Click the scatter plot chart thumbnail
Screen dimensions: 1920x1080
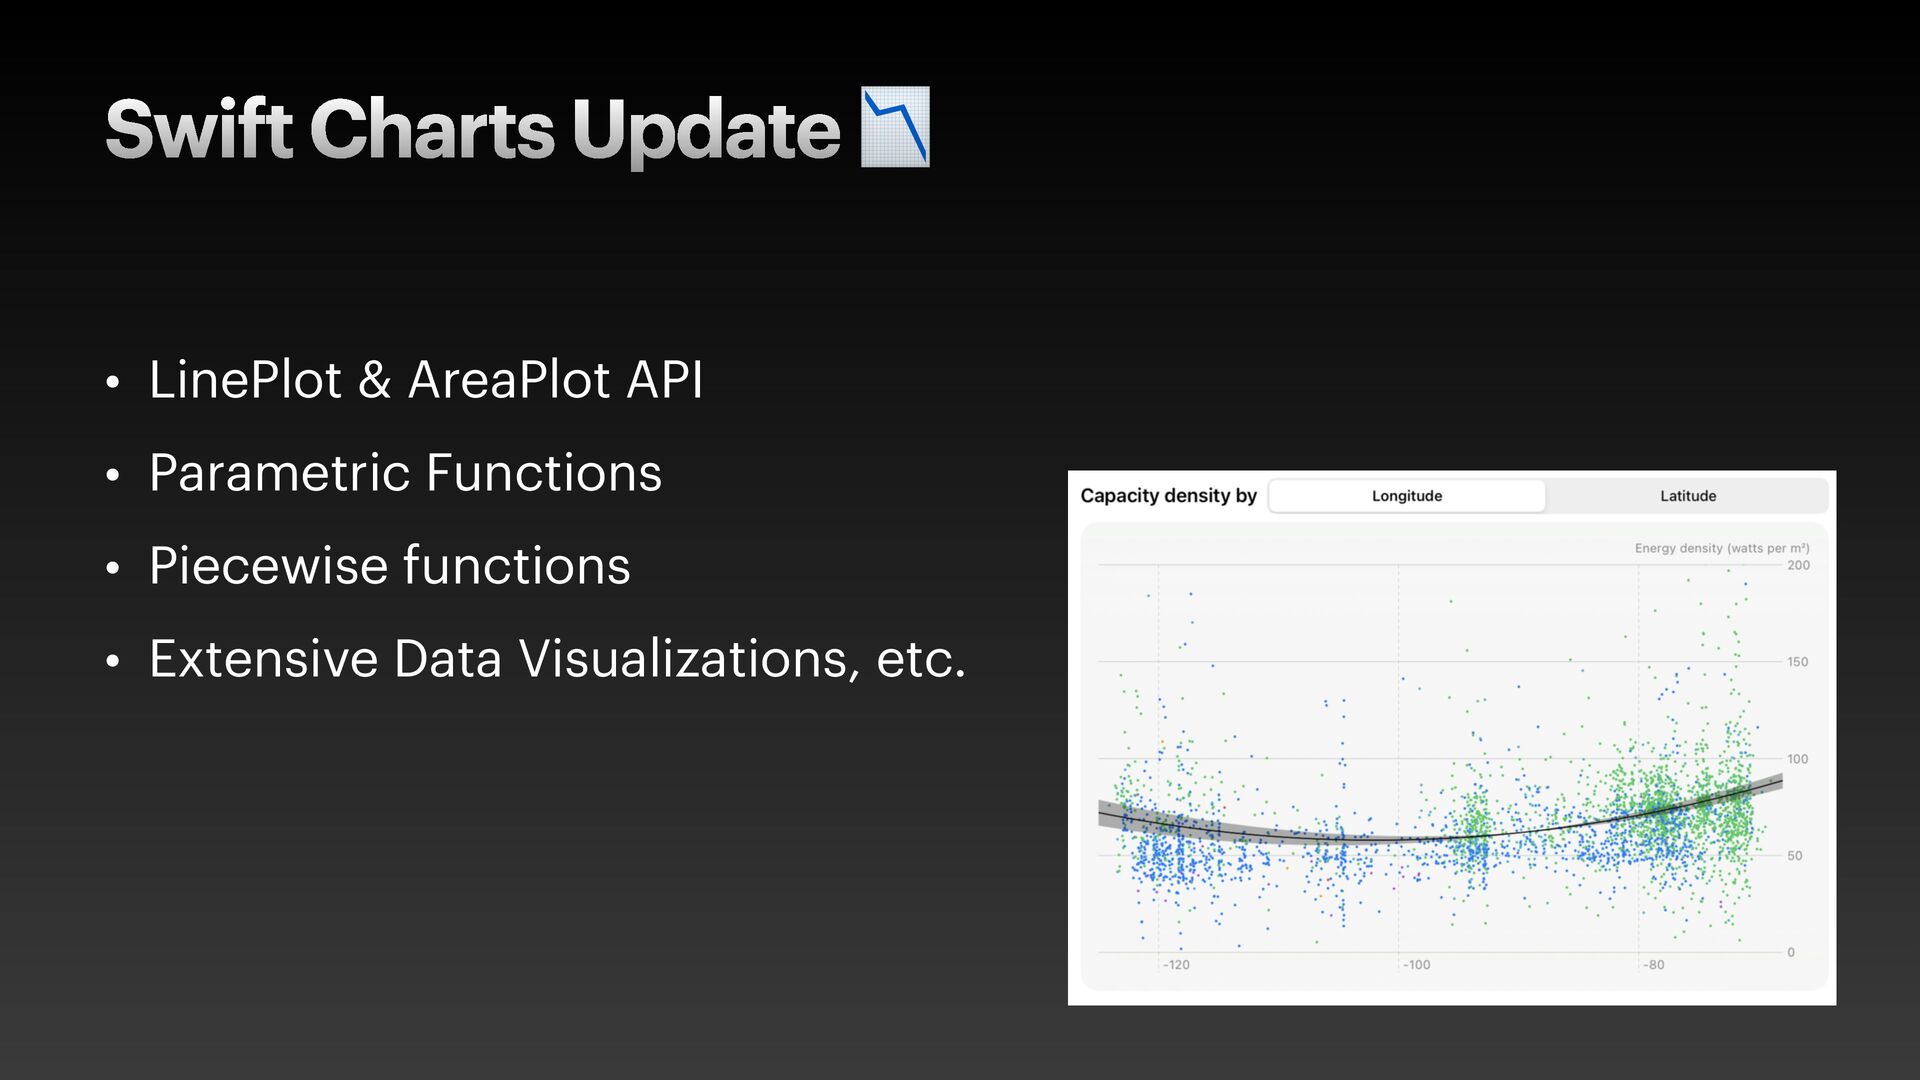[x=1452, y=738]
